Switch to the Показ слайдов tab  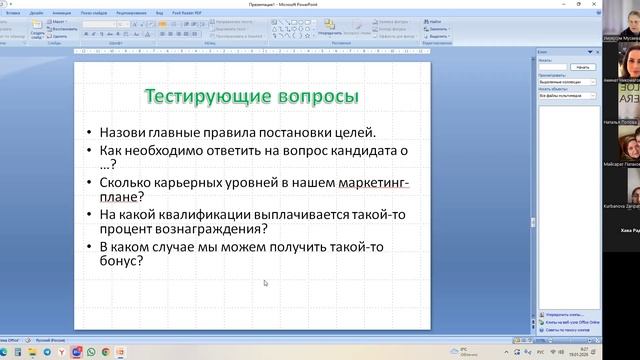(94, 13)
